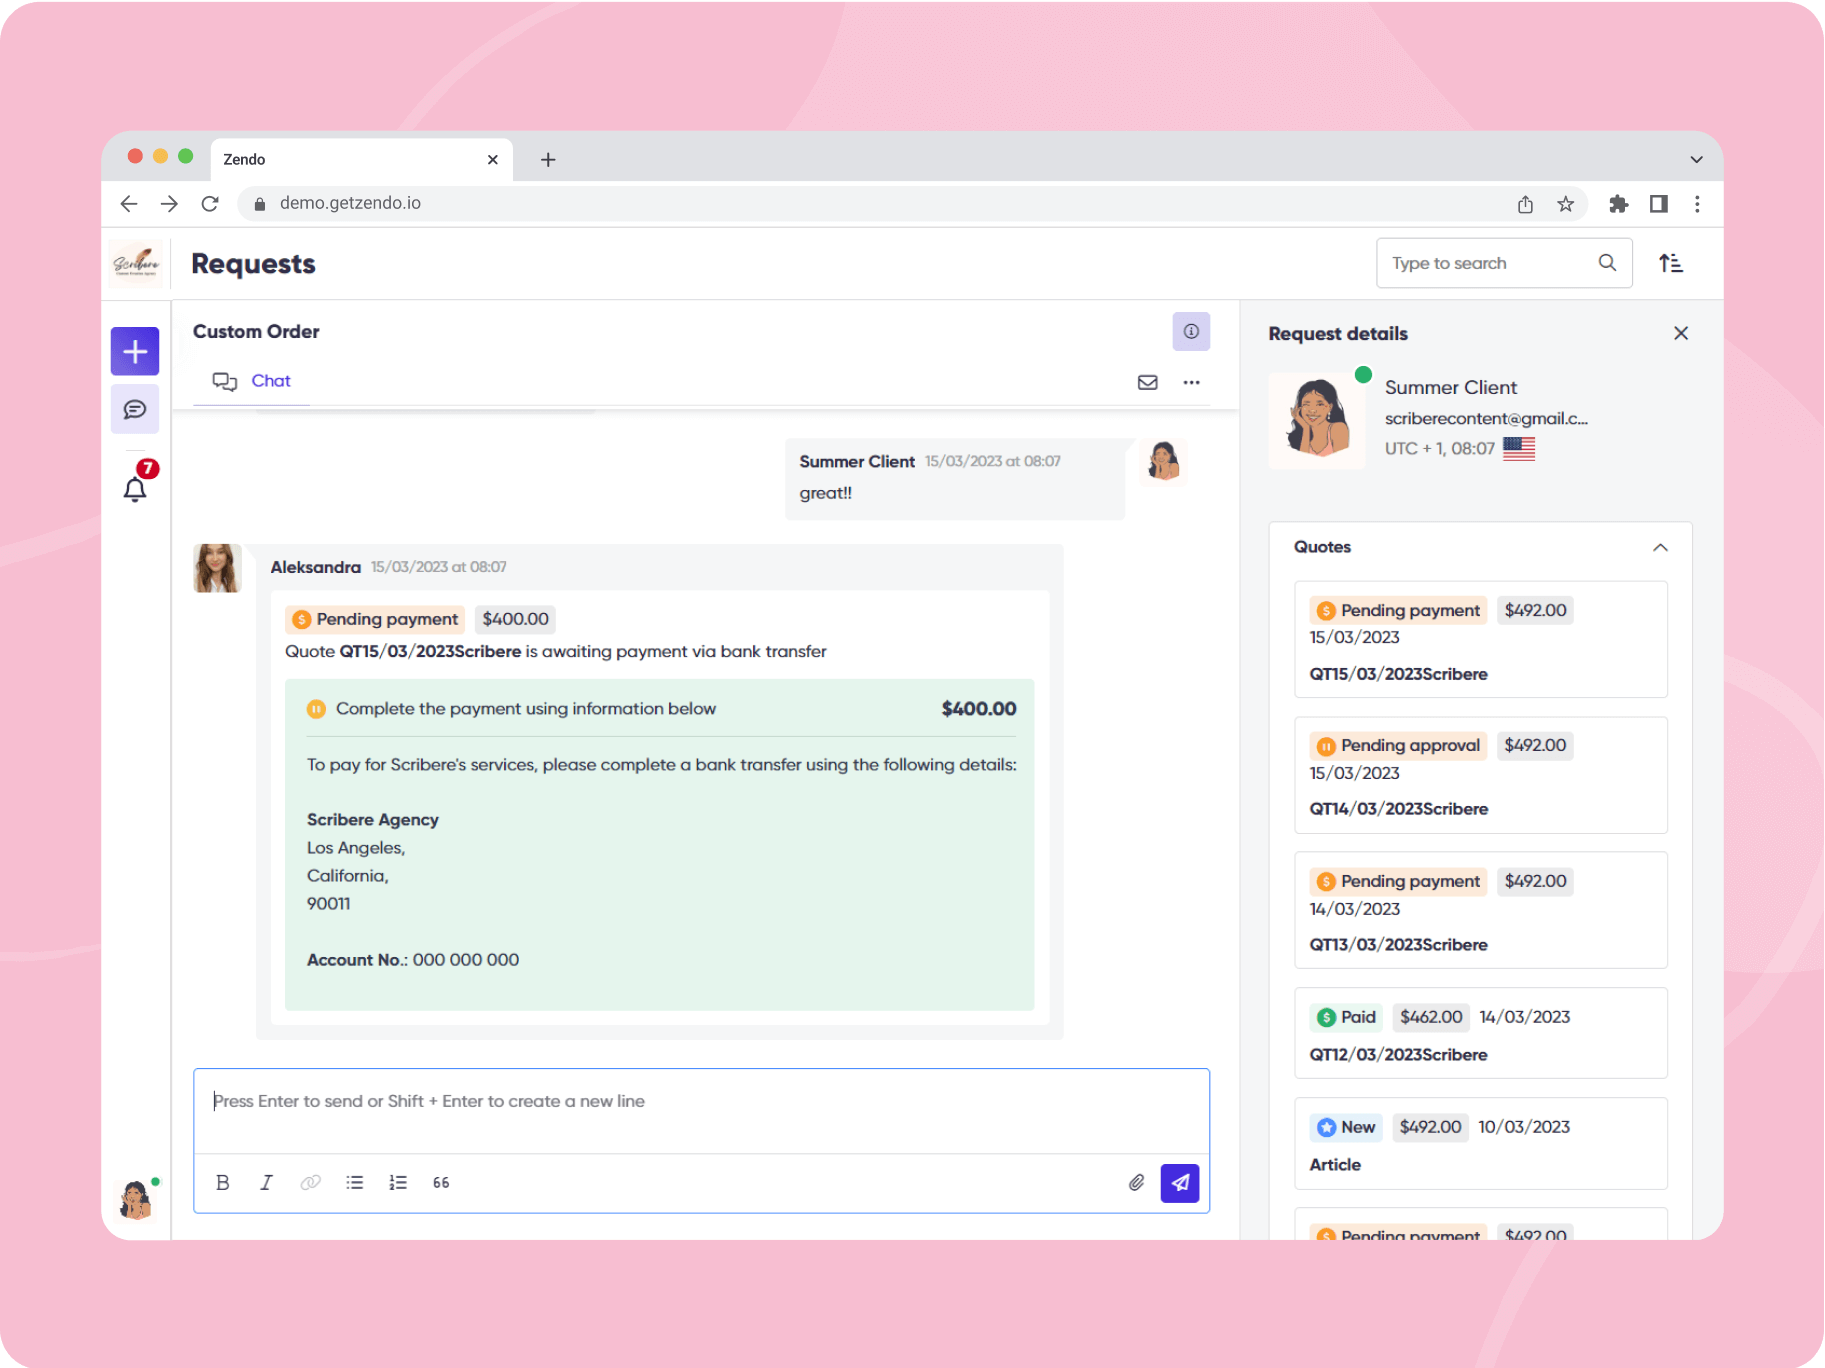Click the Scribere Agency name in payment details
The height and width of the screenshot is (1368, 1825).
(373, 820)
